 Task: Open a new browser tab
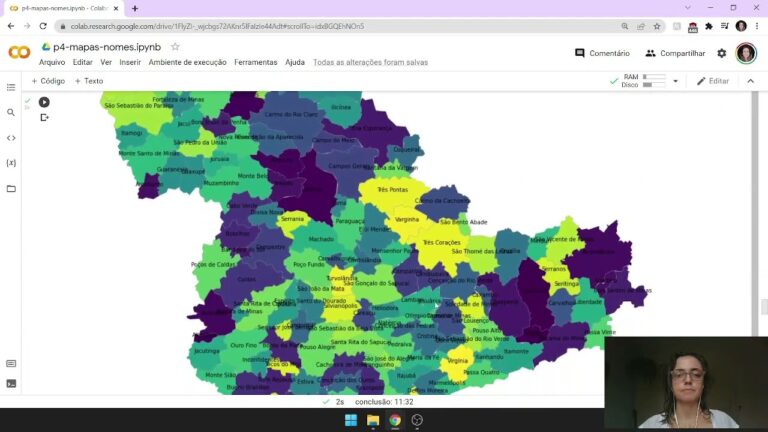(135, 8)
